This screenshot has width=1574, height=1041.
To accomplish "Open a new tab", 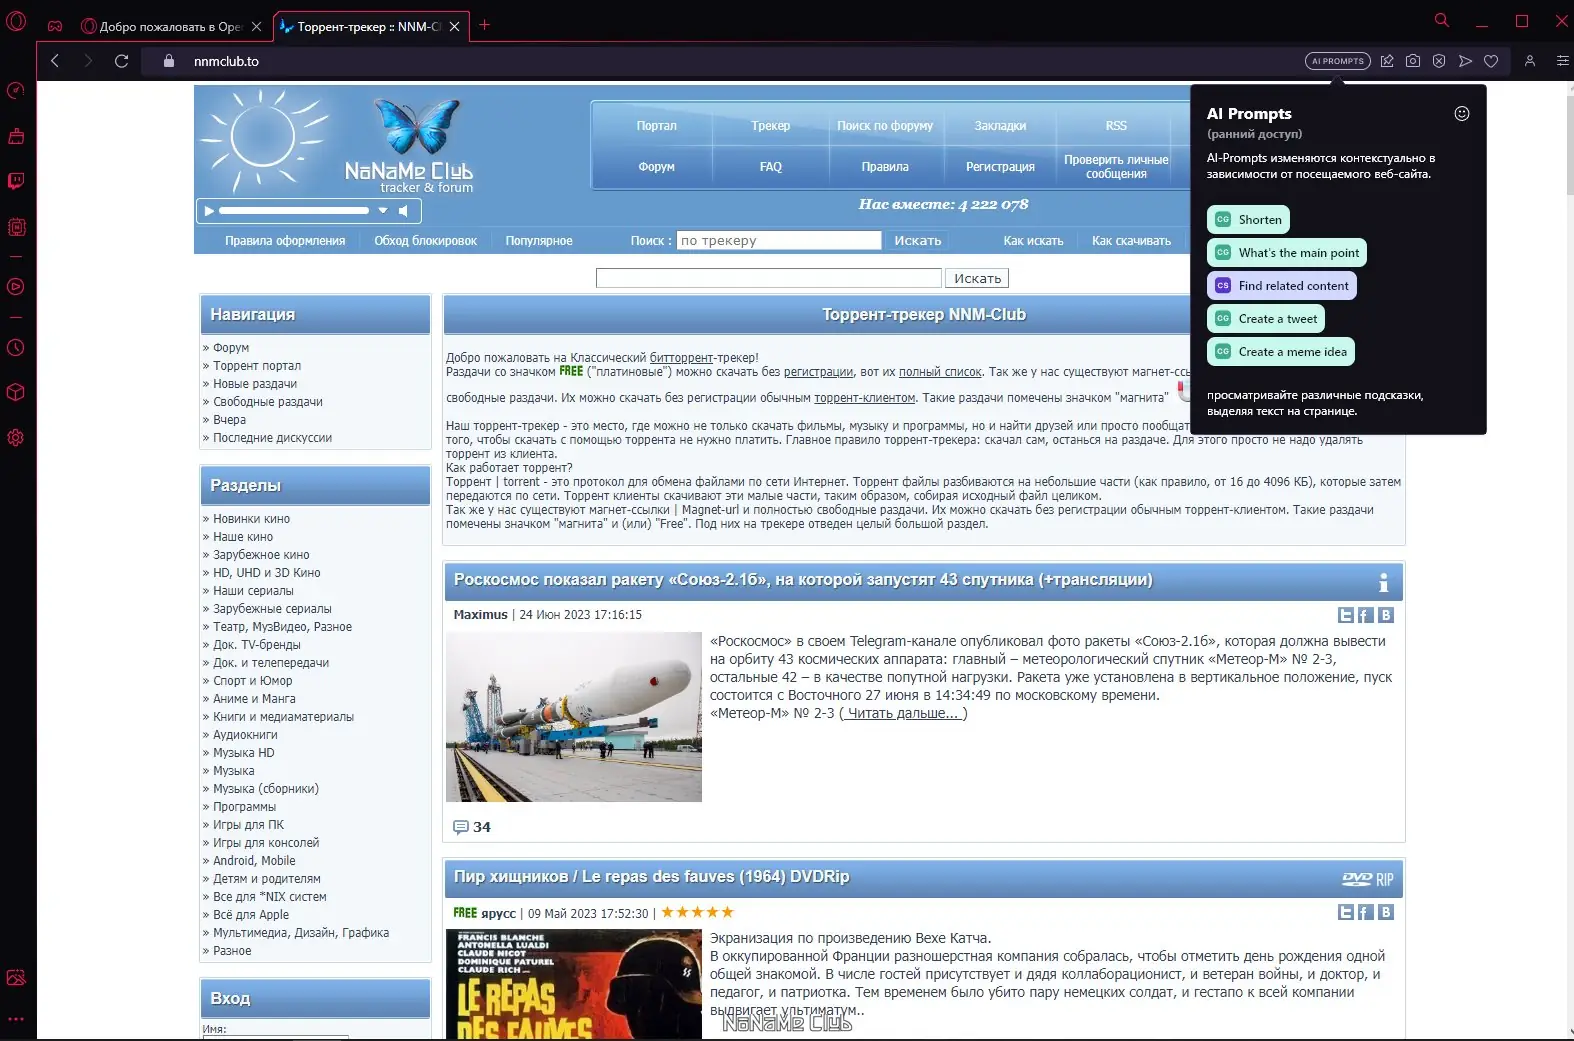I will (x=485, y=25).
